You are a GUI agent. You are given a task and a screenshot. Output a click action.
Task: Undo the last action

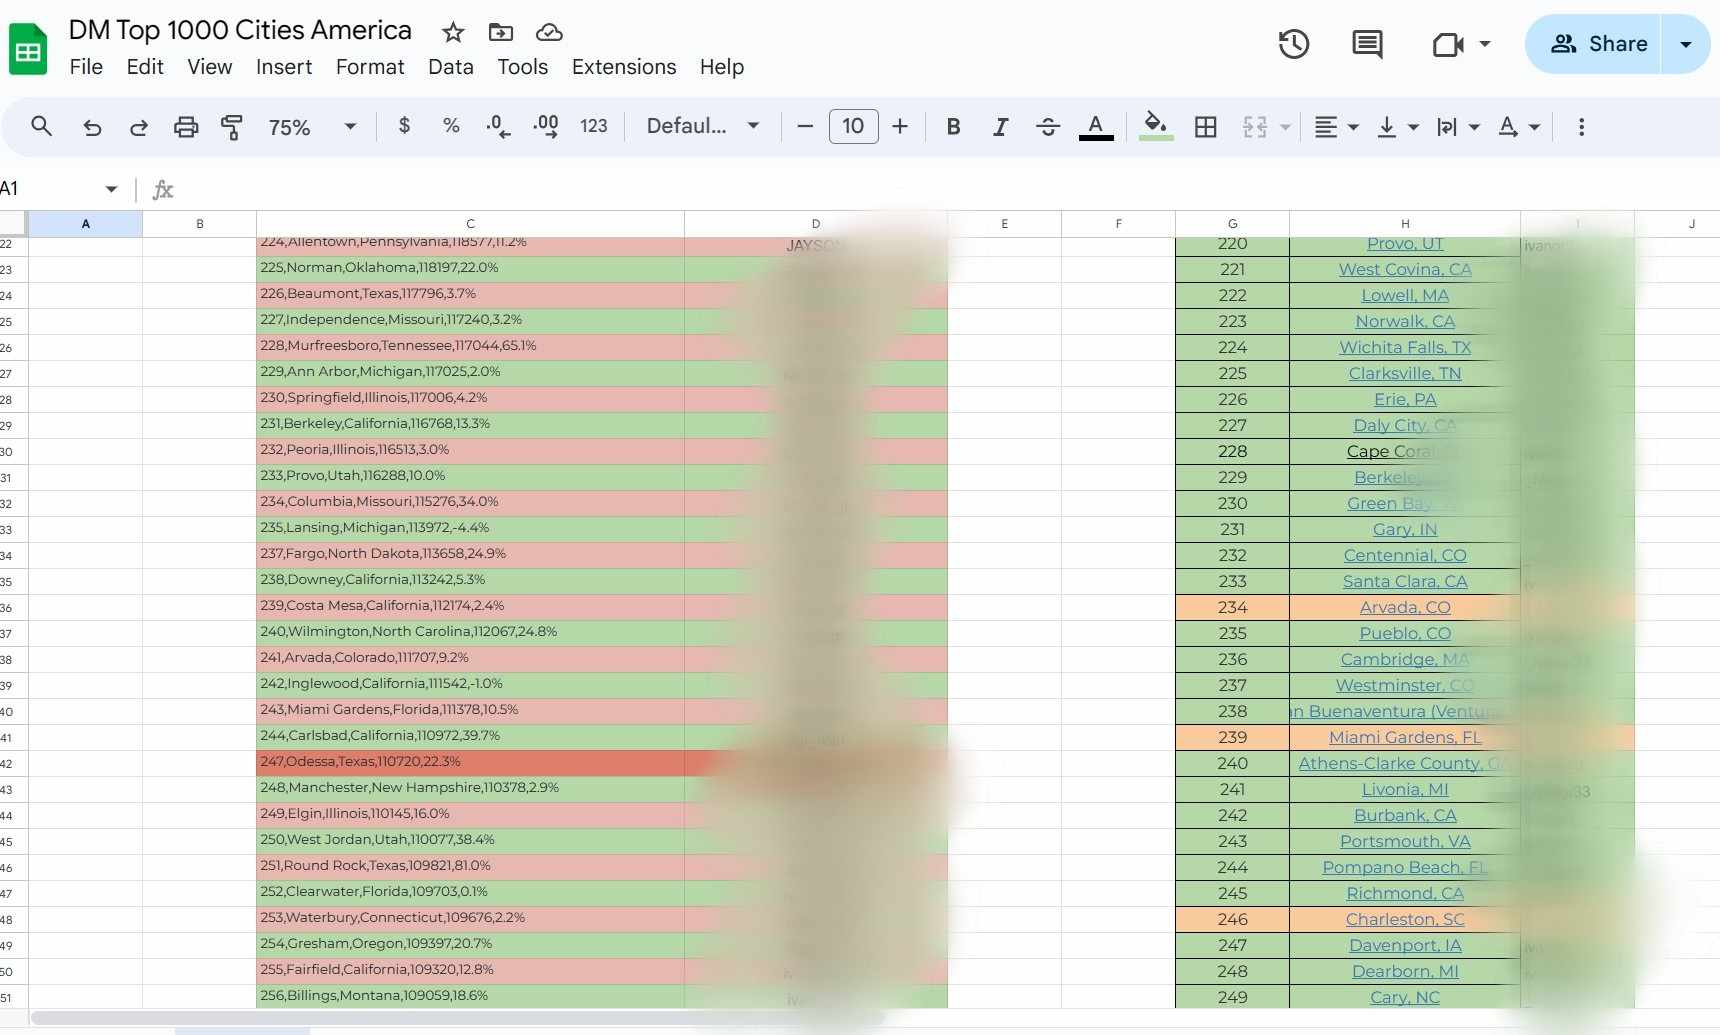point(92,126)
